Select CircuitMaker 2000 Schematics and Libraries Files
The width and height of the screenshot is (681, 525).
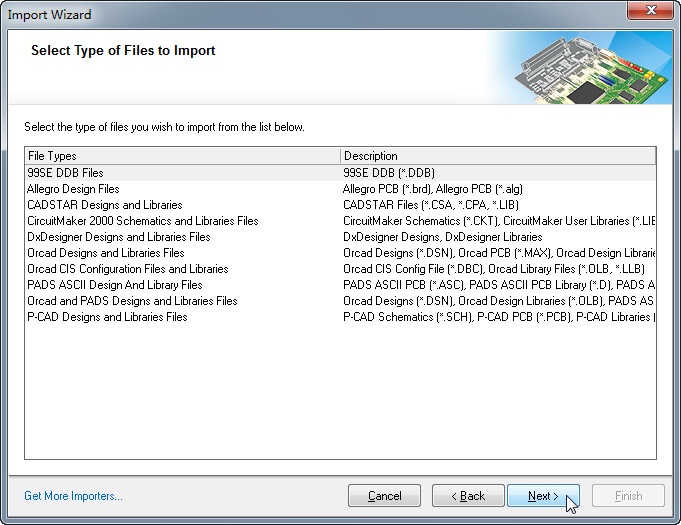340,221
